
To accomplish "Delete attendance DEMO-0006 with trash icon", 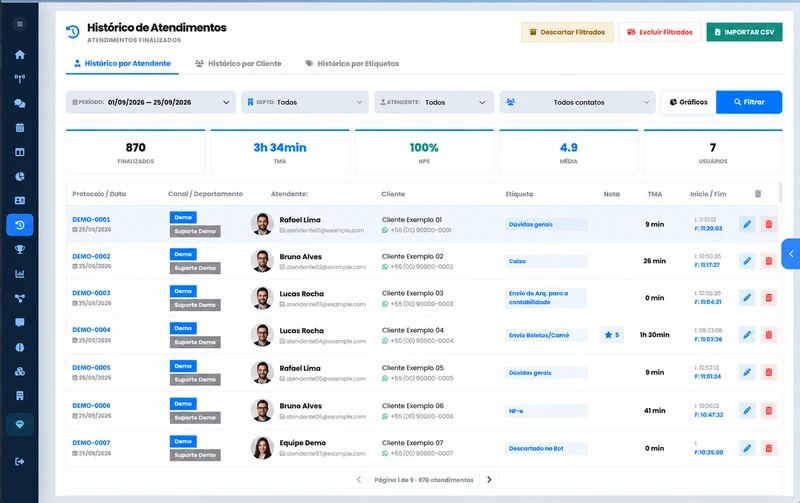I will tap(768, 410).
